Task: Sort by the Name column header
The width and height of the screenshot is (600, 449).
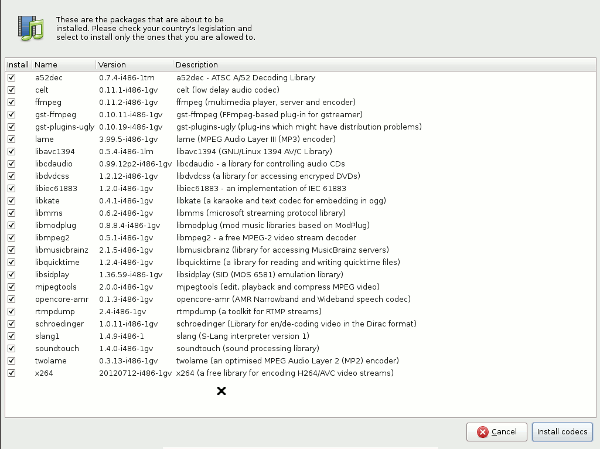Action: (x=63, y=65)
